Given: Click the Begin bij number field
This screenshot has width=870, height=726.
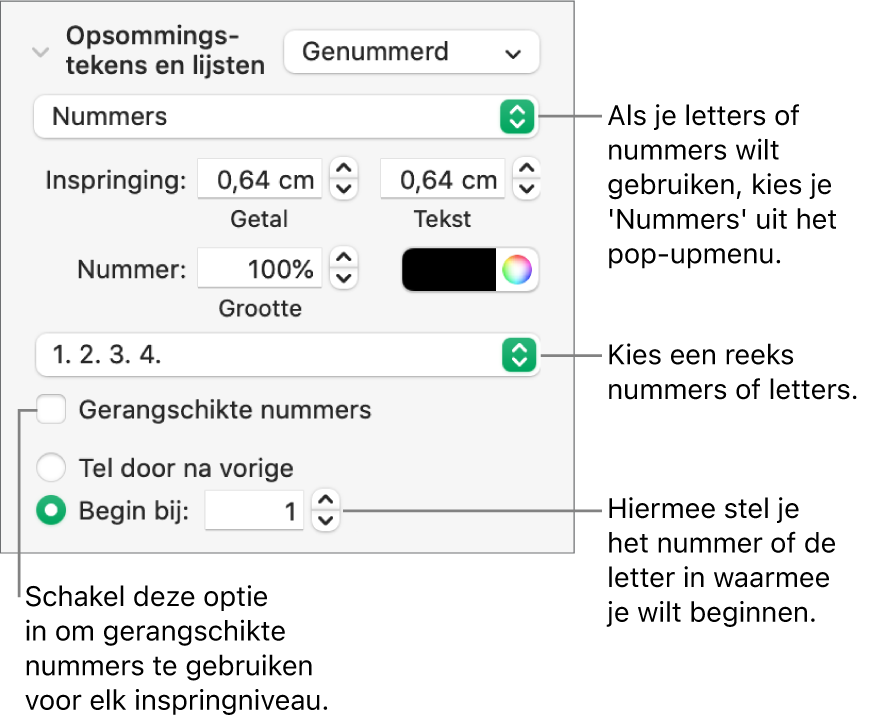Looking at the screenshot, I should (254, 512).
